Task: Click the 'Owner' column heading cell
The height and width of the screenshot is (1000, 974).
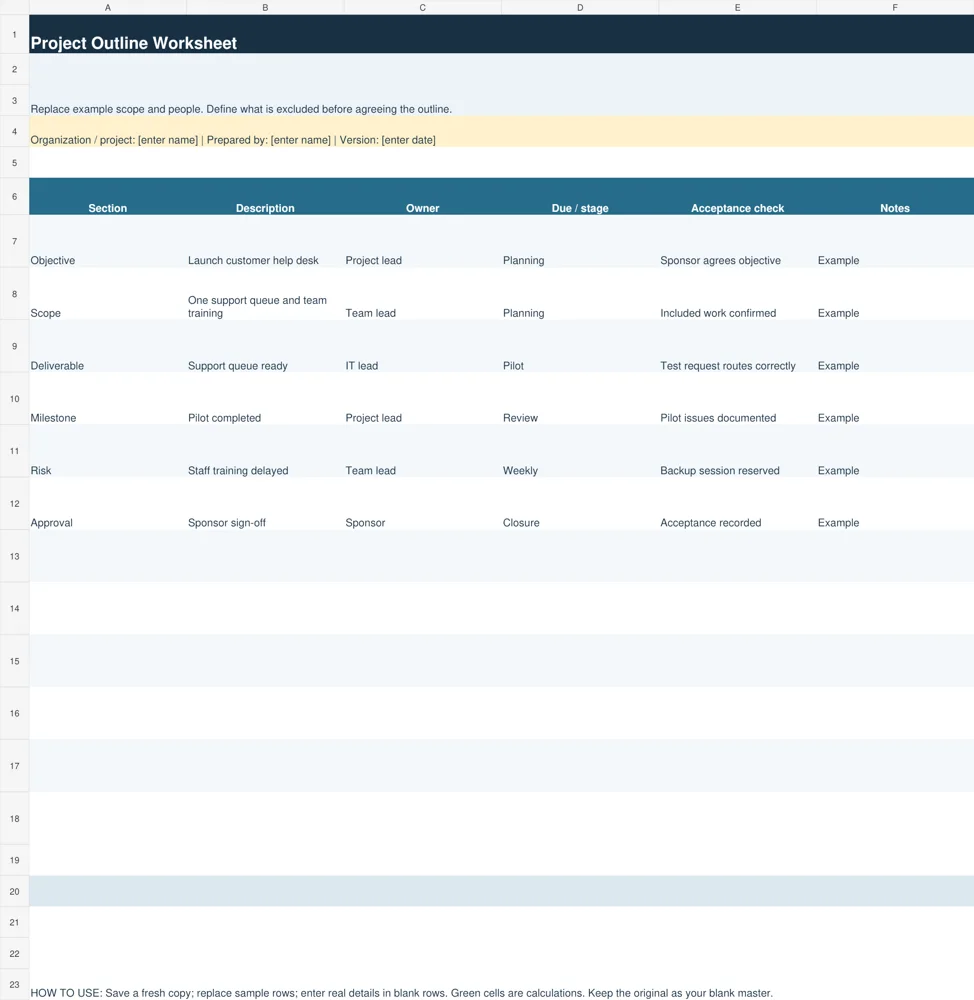Action: (422, 196)
